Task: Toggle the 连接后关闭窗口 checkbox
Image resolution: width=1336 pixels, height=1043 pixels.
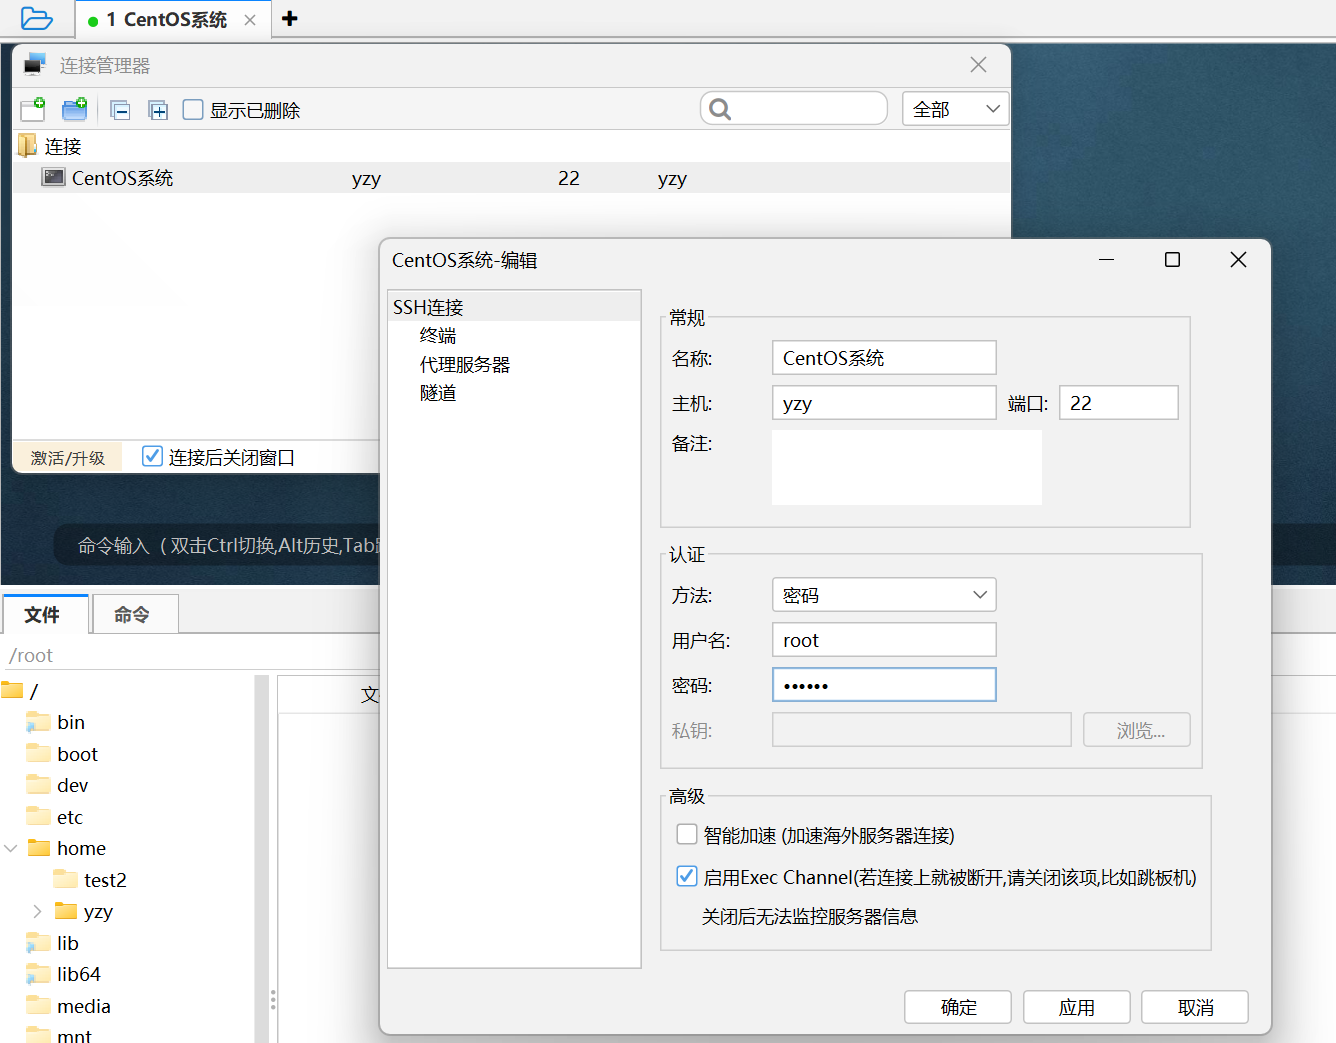Action: [152, 456]
